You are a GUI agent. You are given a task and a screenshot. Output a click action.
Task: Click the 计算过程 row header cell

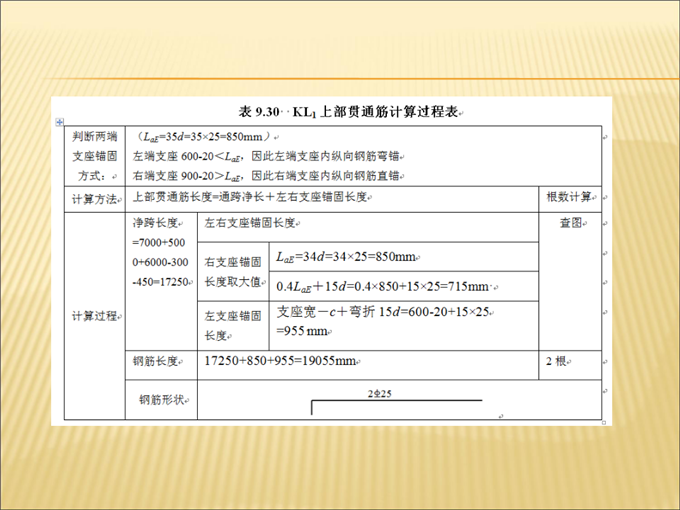[95, 316]
